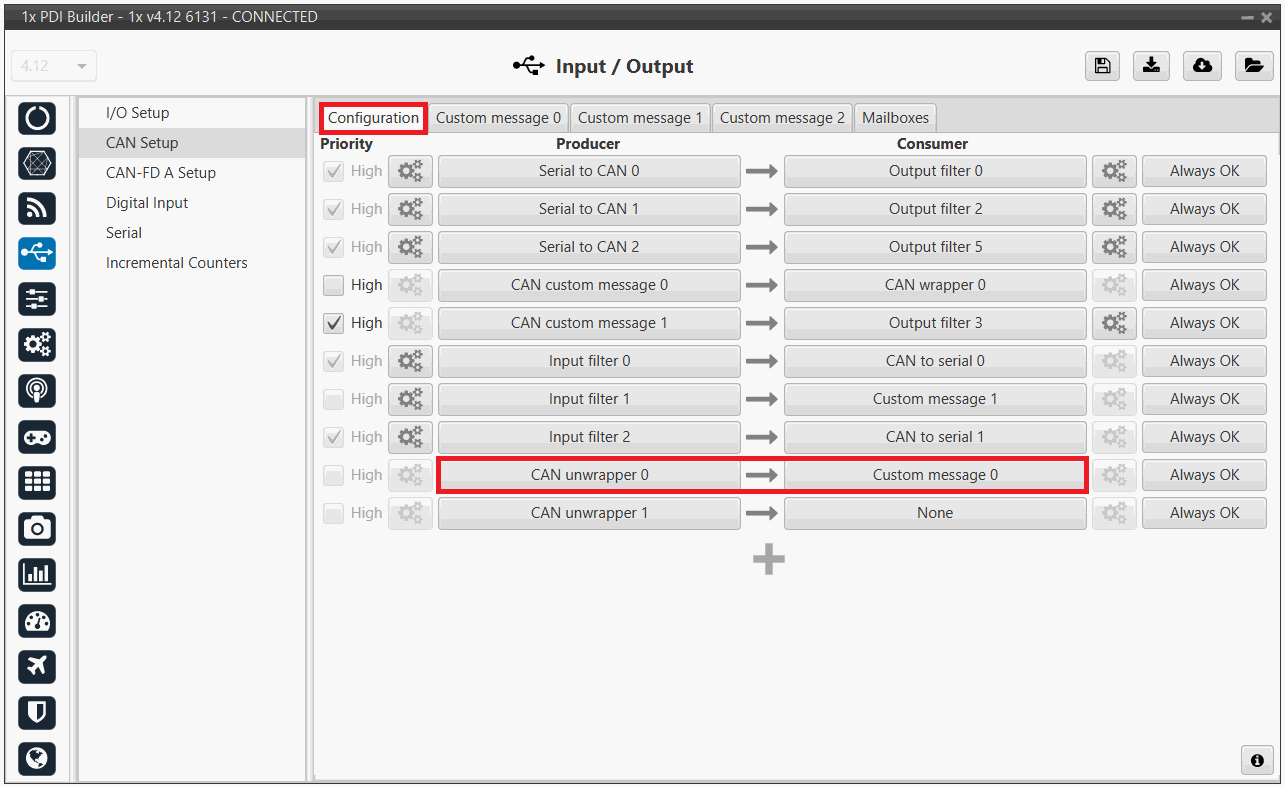Select Digital Input in the side list

tap(147, 203)
